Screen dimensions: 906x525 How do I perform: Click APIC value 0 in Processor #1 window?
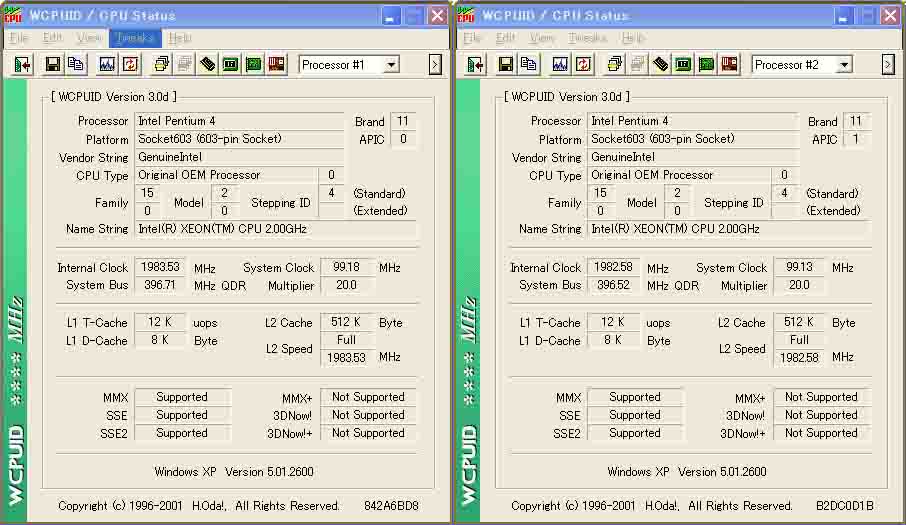click(x=403, y=139)
